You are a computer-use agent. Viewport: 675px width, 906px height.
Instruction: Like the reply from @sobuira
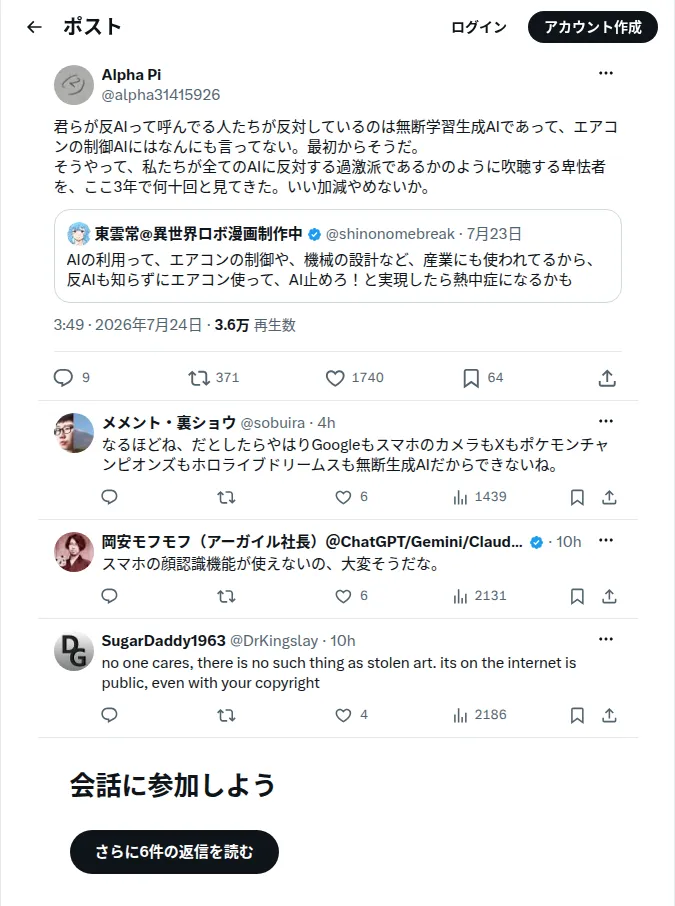coord(343,497)
